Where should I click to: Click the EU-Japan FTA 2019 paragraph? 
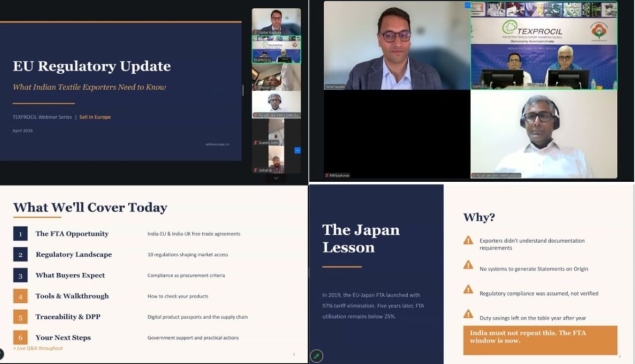coord(373,306)
